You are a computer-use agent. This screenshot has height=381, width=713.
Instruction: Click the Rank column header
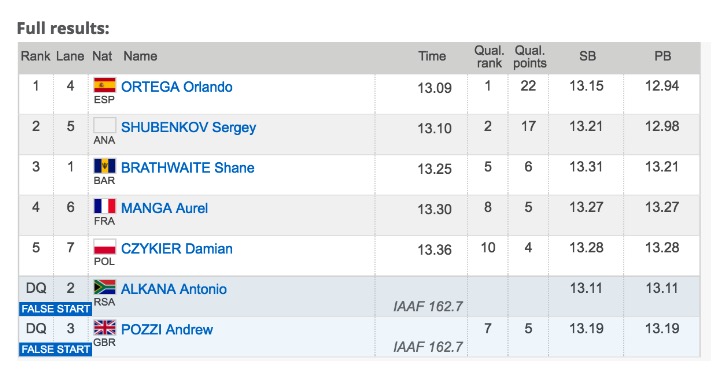tap(35, 56)
